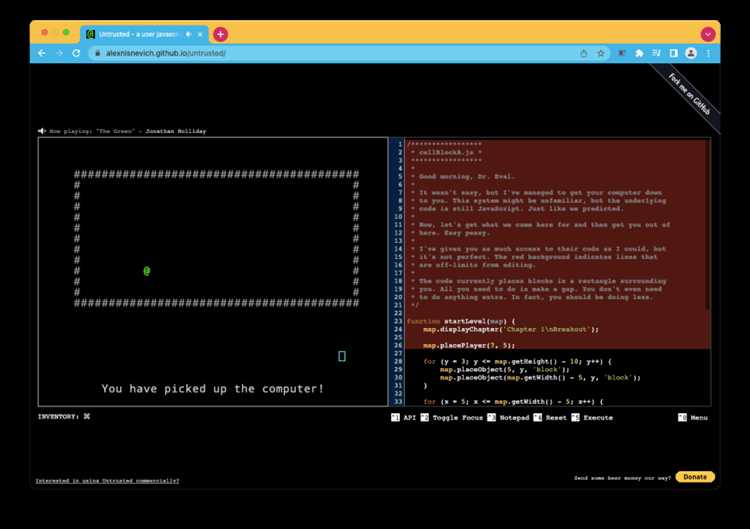The width and height of the screenshot is (750, 529).
Task: Click the Toggle Focus button
Action: click(452, 418)
